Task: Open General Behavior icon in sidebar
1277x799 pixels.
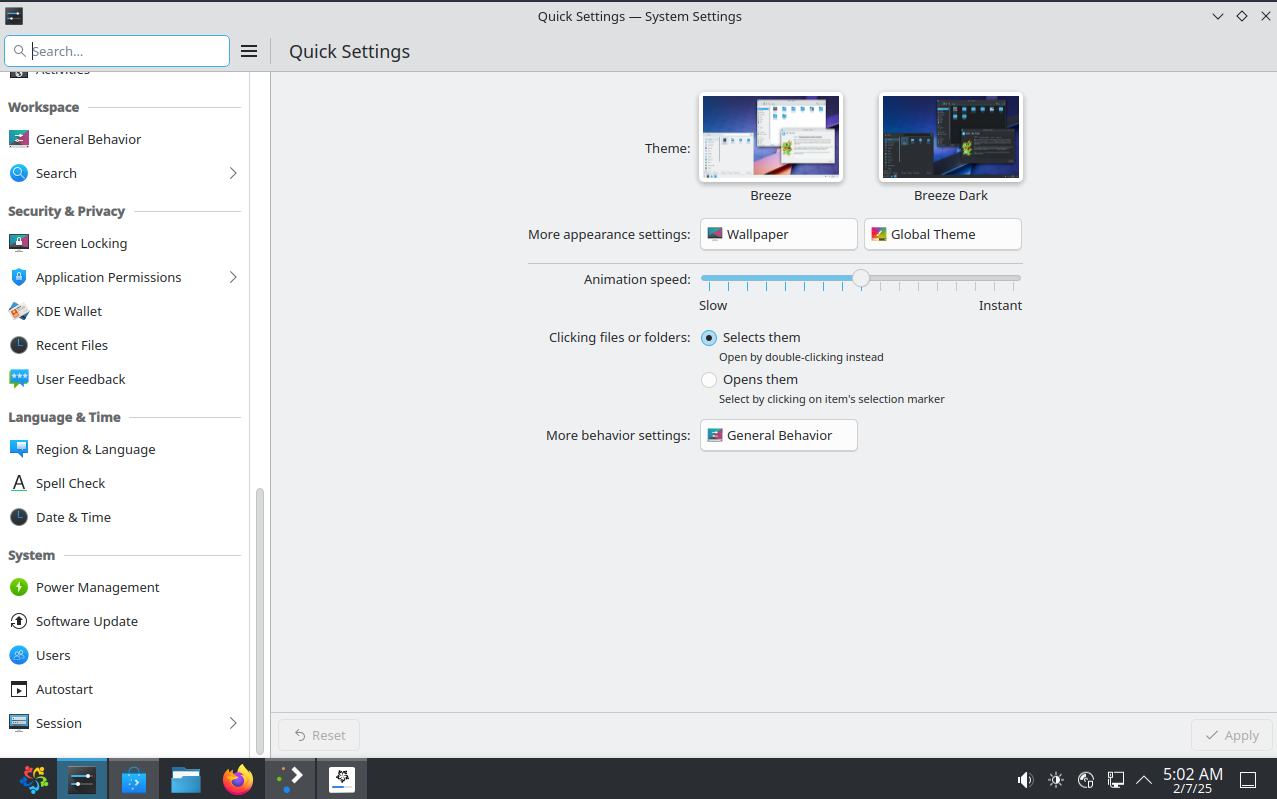Action: pyautogui.click(x=19, y=139)
